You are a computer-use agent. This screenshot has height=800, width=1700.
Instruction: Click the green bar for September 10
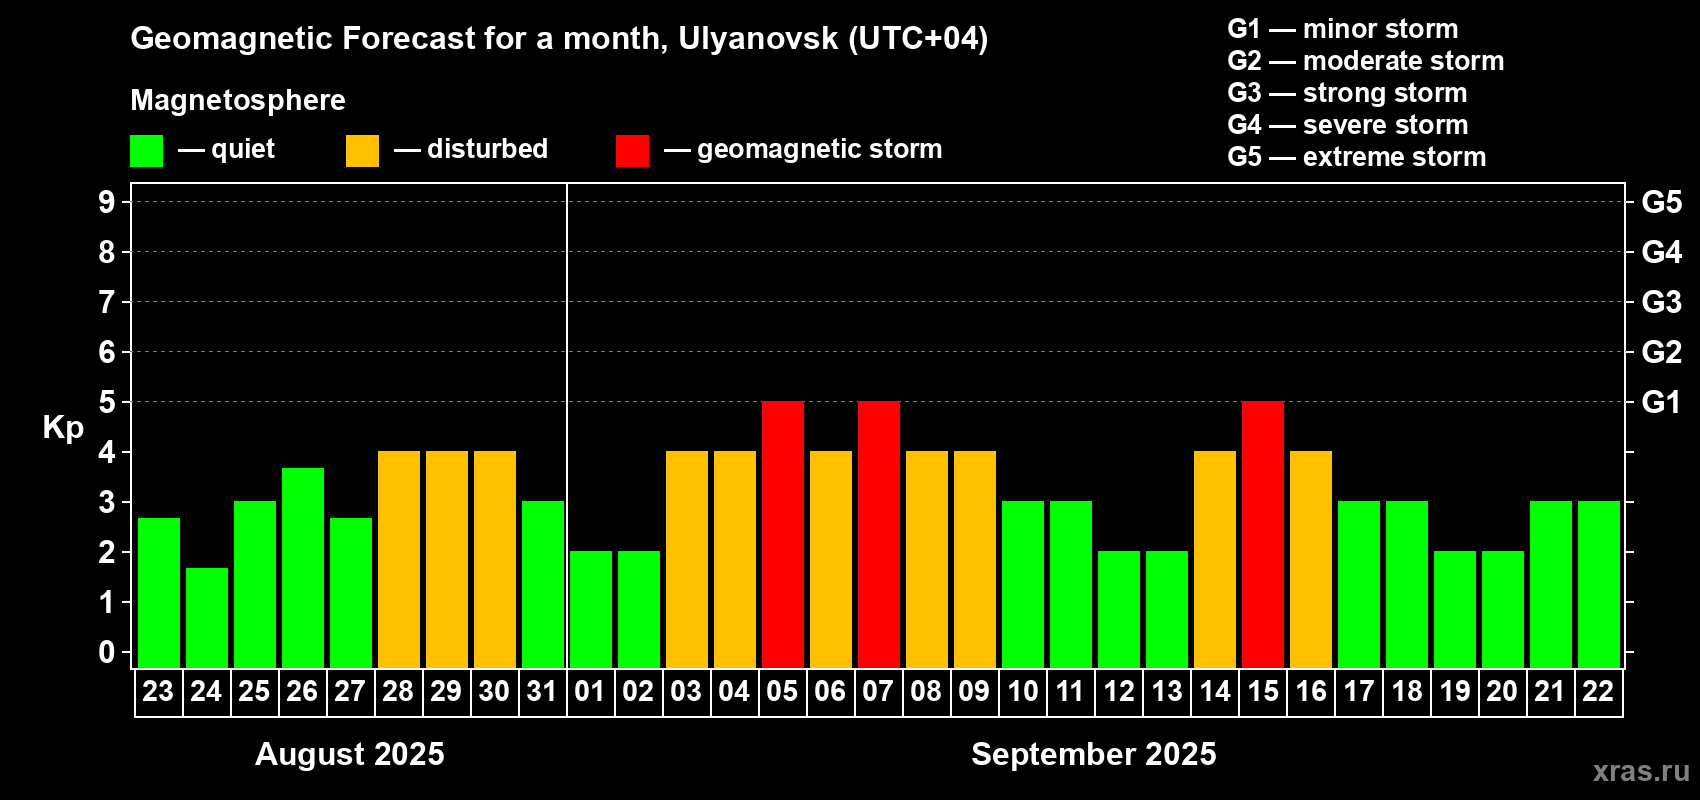coord(1023,585)
